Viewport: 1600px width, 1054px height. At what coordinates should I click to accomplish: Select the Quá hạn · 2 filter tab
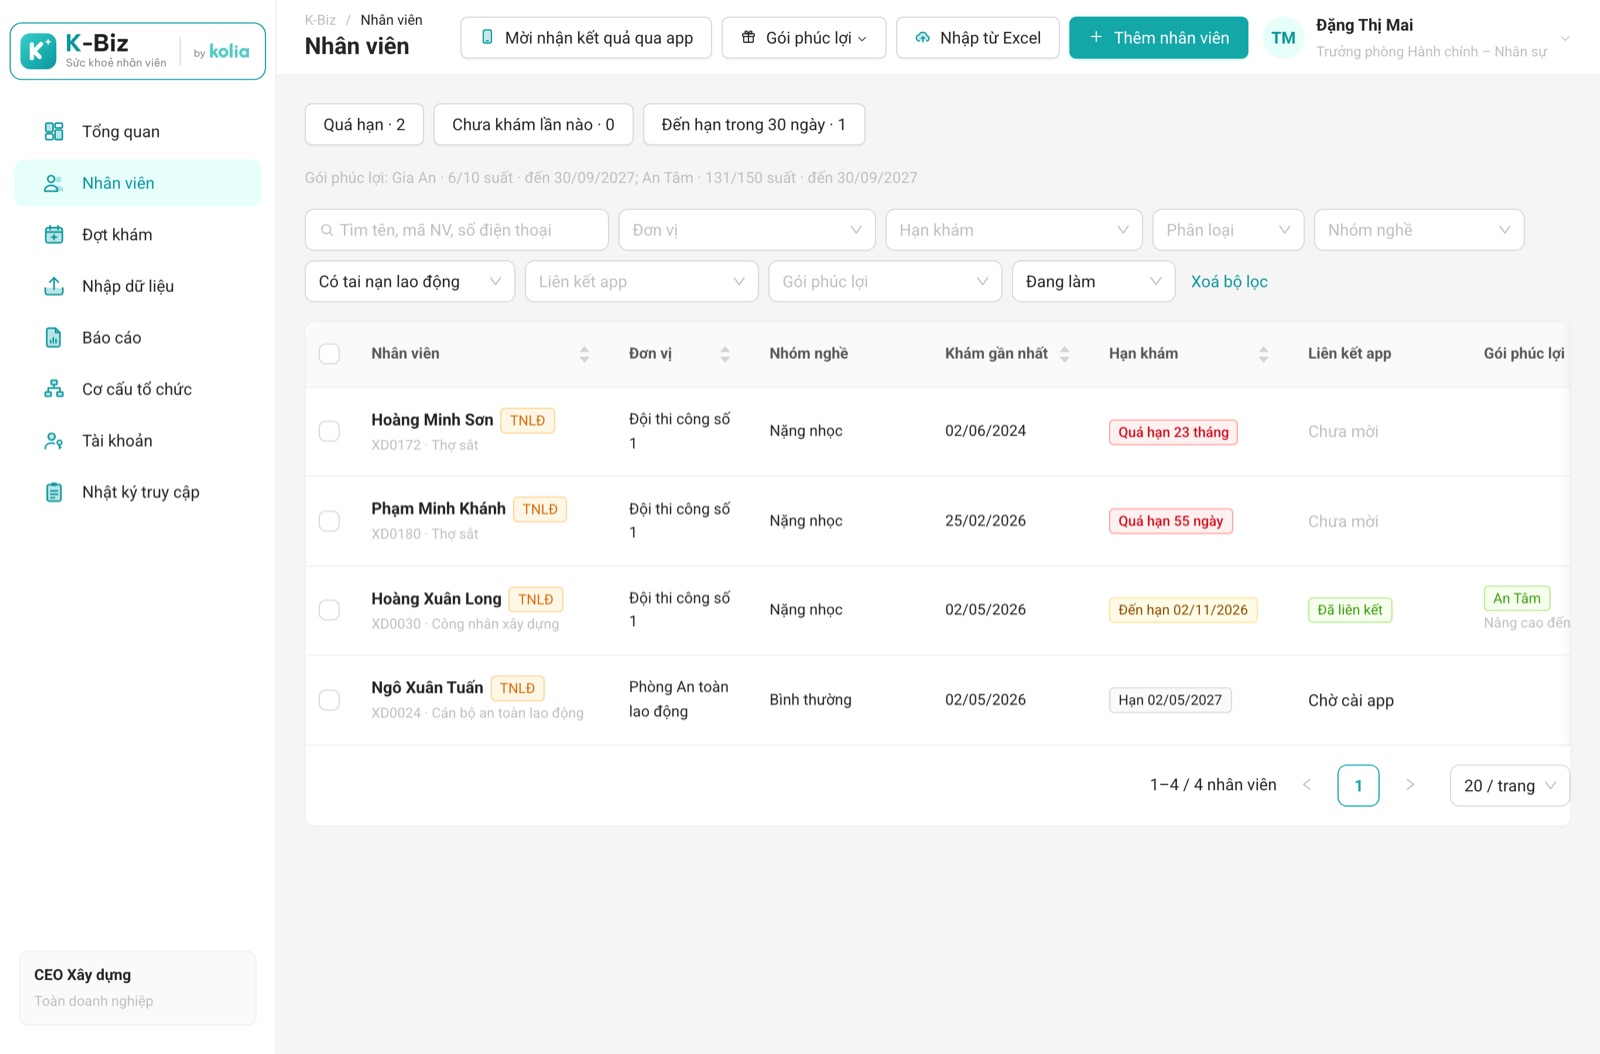pyautogui.click(x=364, y=125)
